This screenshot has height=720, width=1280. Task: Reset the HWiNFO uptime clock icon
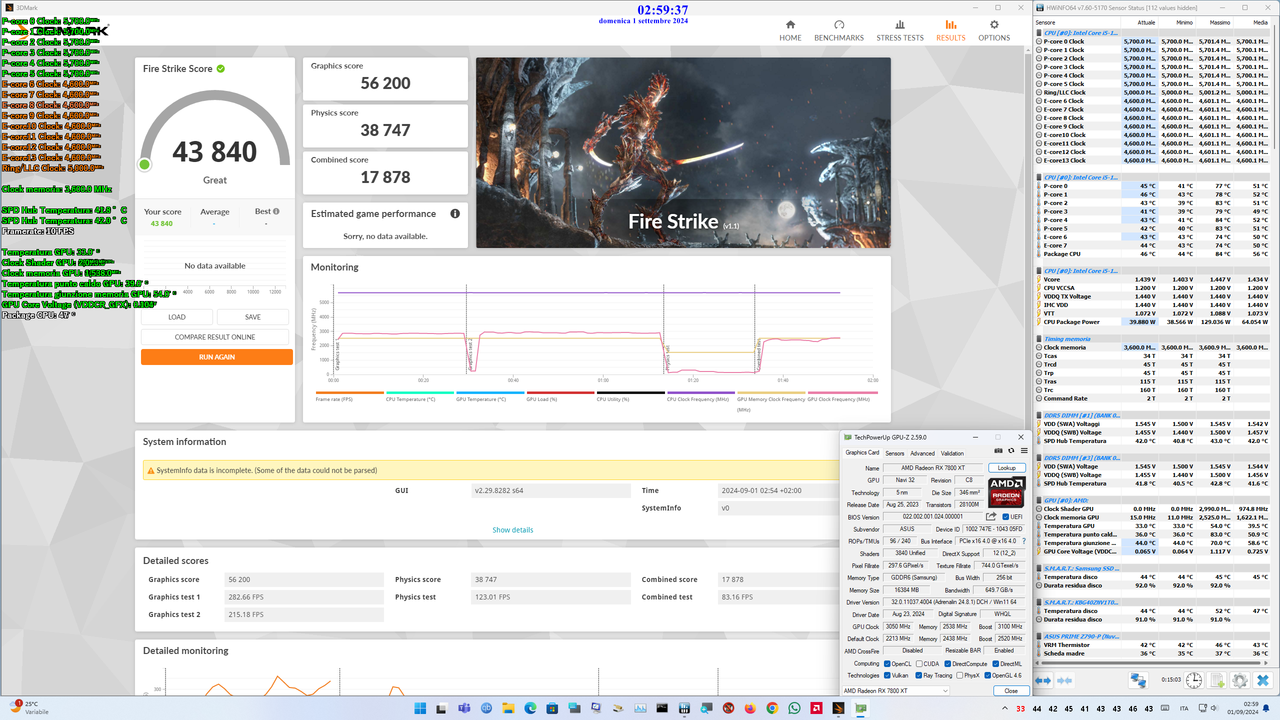click(1194, 680)
